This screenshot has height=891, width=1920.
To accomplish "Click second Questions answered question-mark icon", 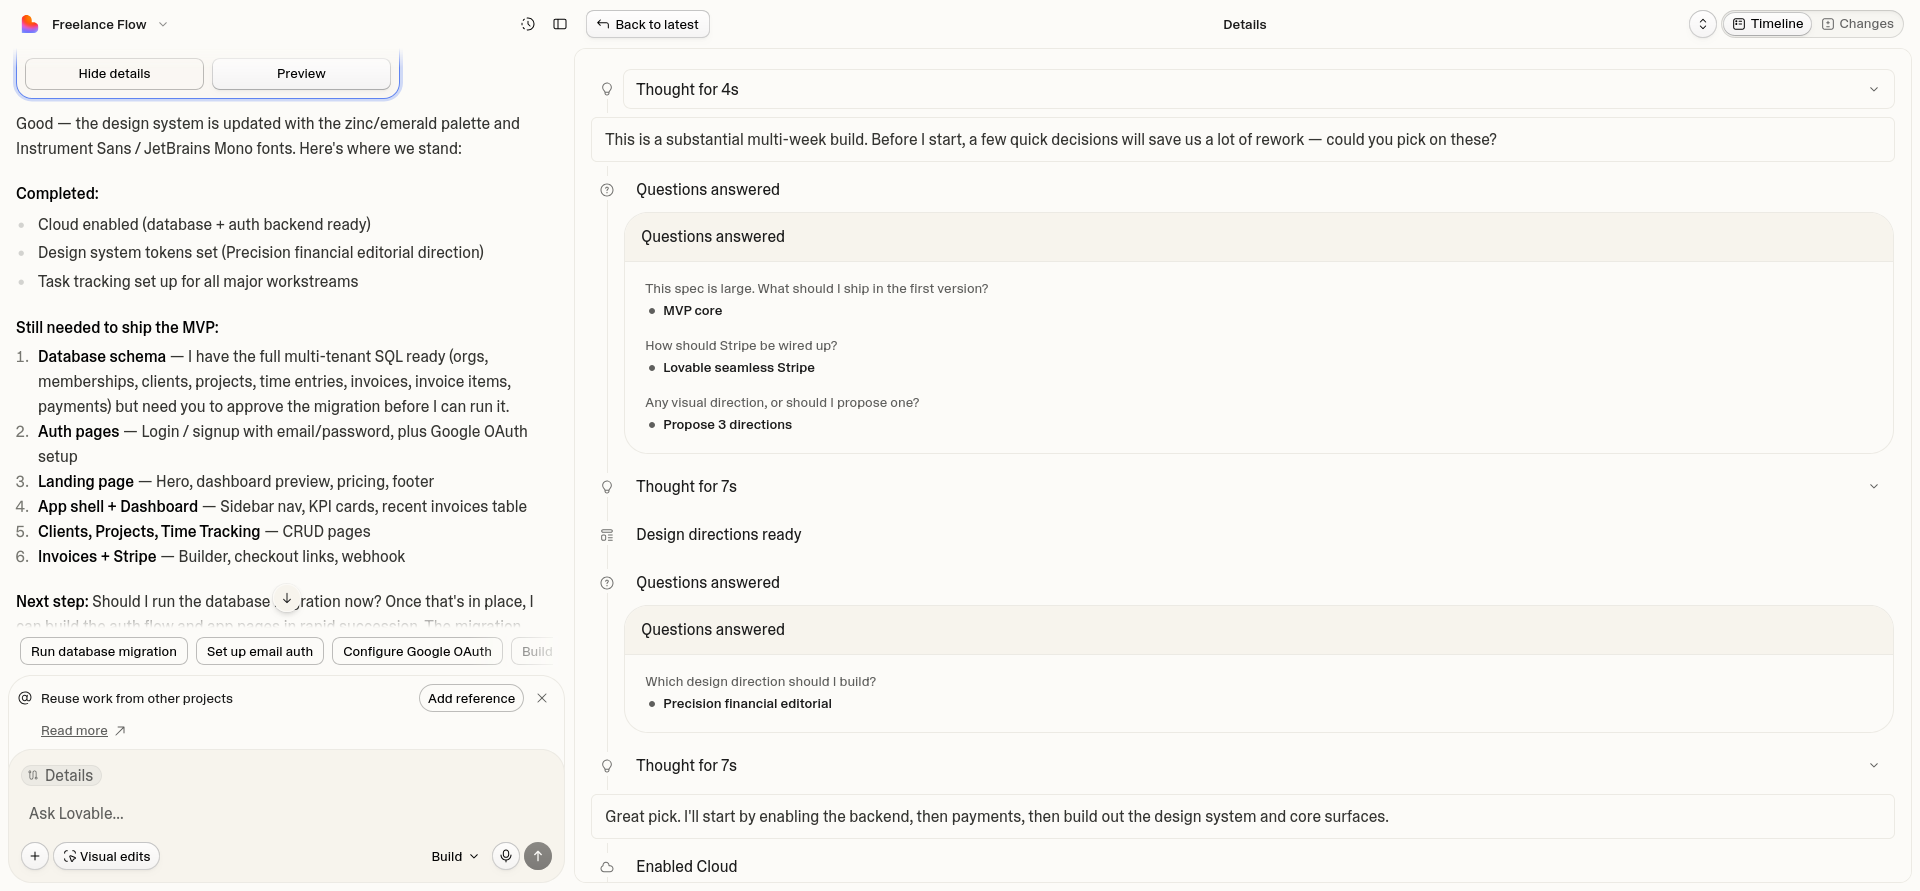I will [x=607, y=583].
